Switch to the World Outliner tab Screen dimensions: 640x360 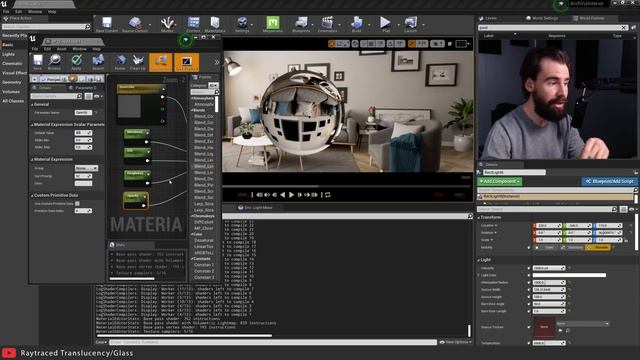[591, 18]
